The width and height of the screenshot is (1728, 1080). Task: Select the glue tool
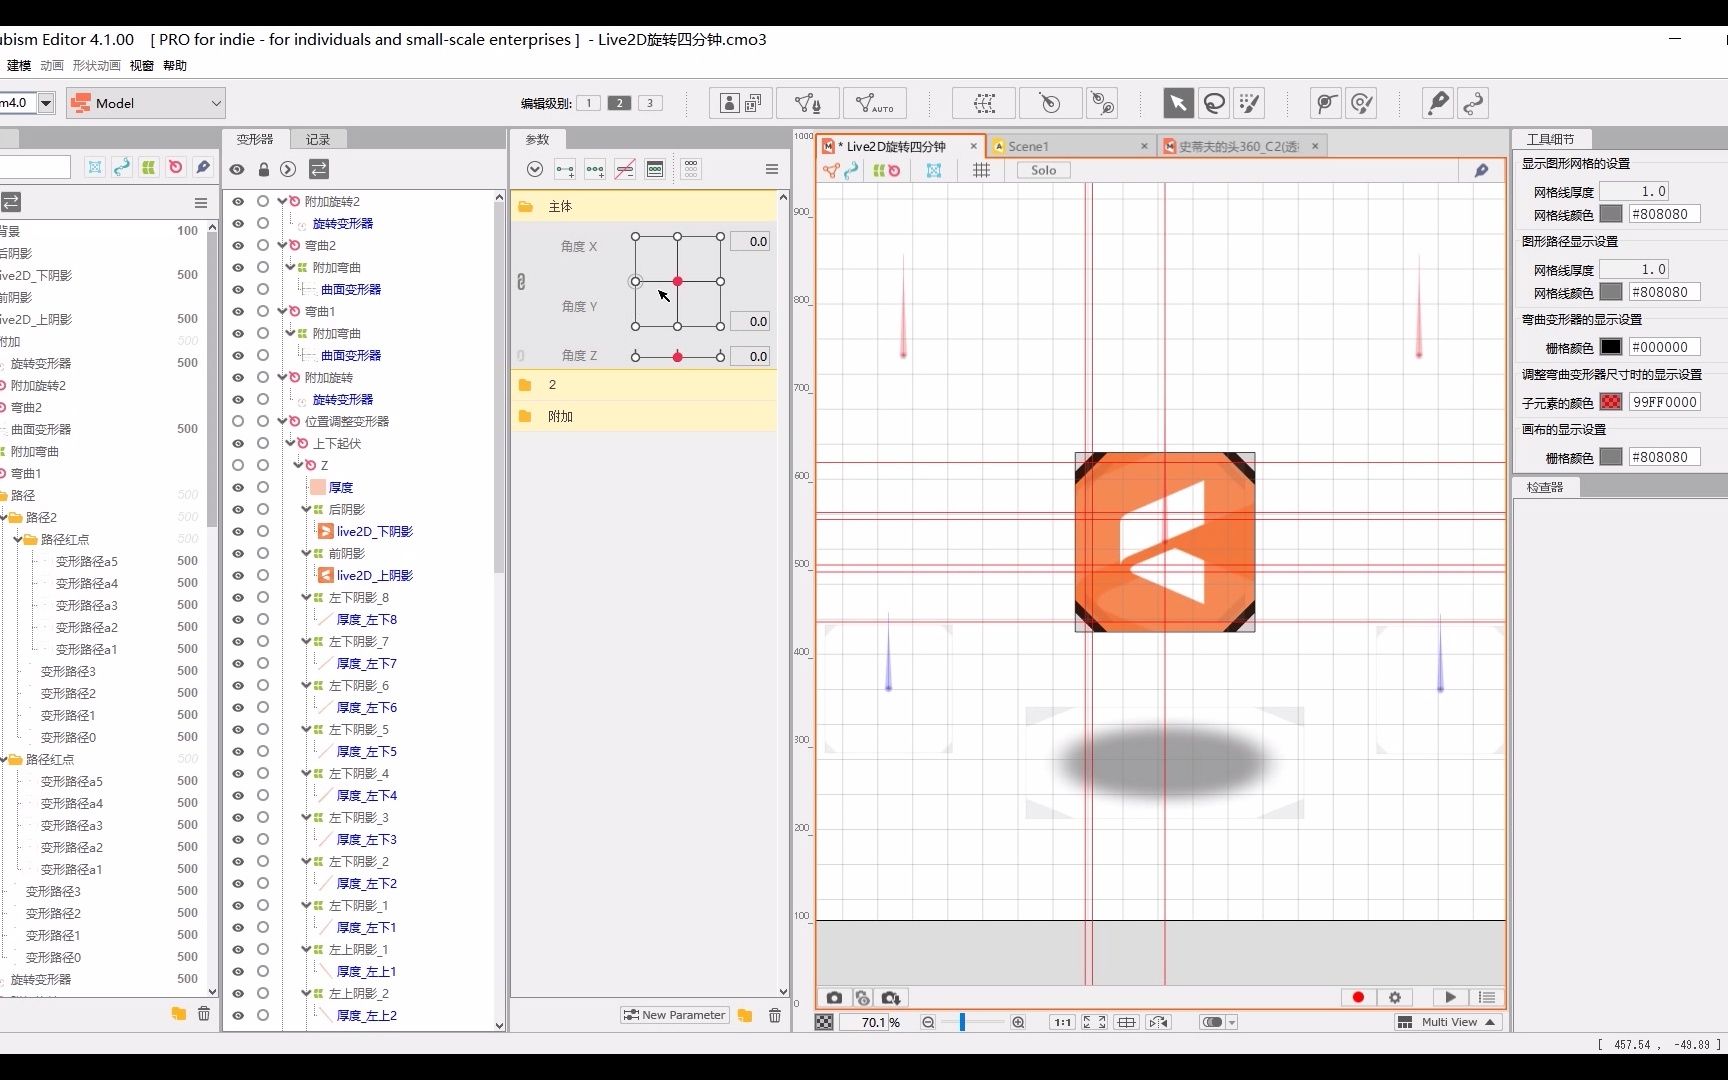tap(1438, 103)
